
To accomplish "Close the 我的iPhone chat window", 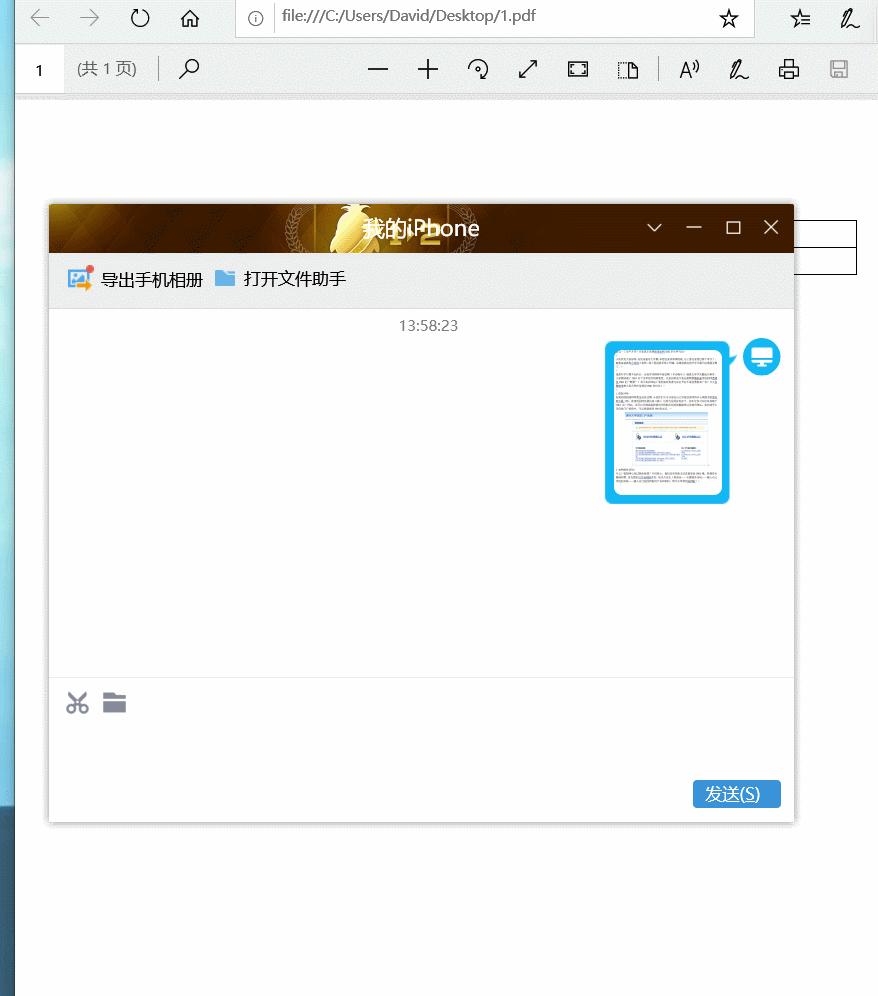I will point(771,227).
